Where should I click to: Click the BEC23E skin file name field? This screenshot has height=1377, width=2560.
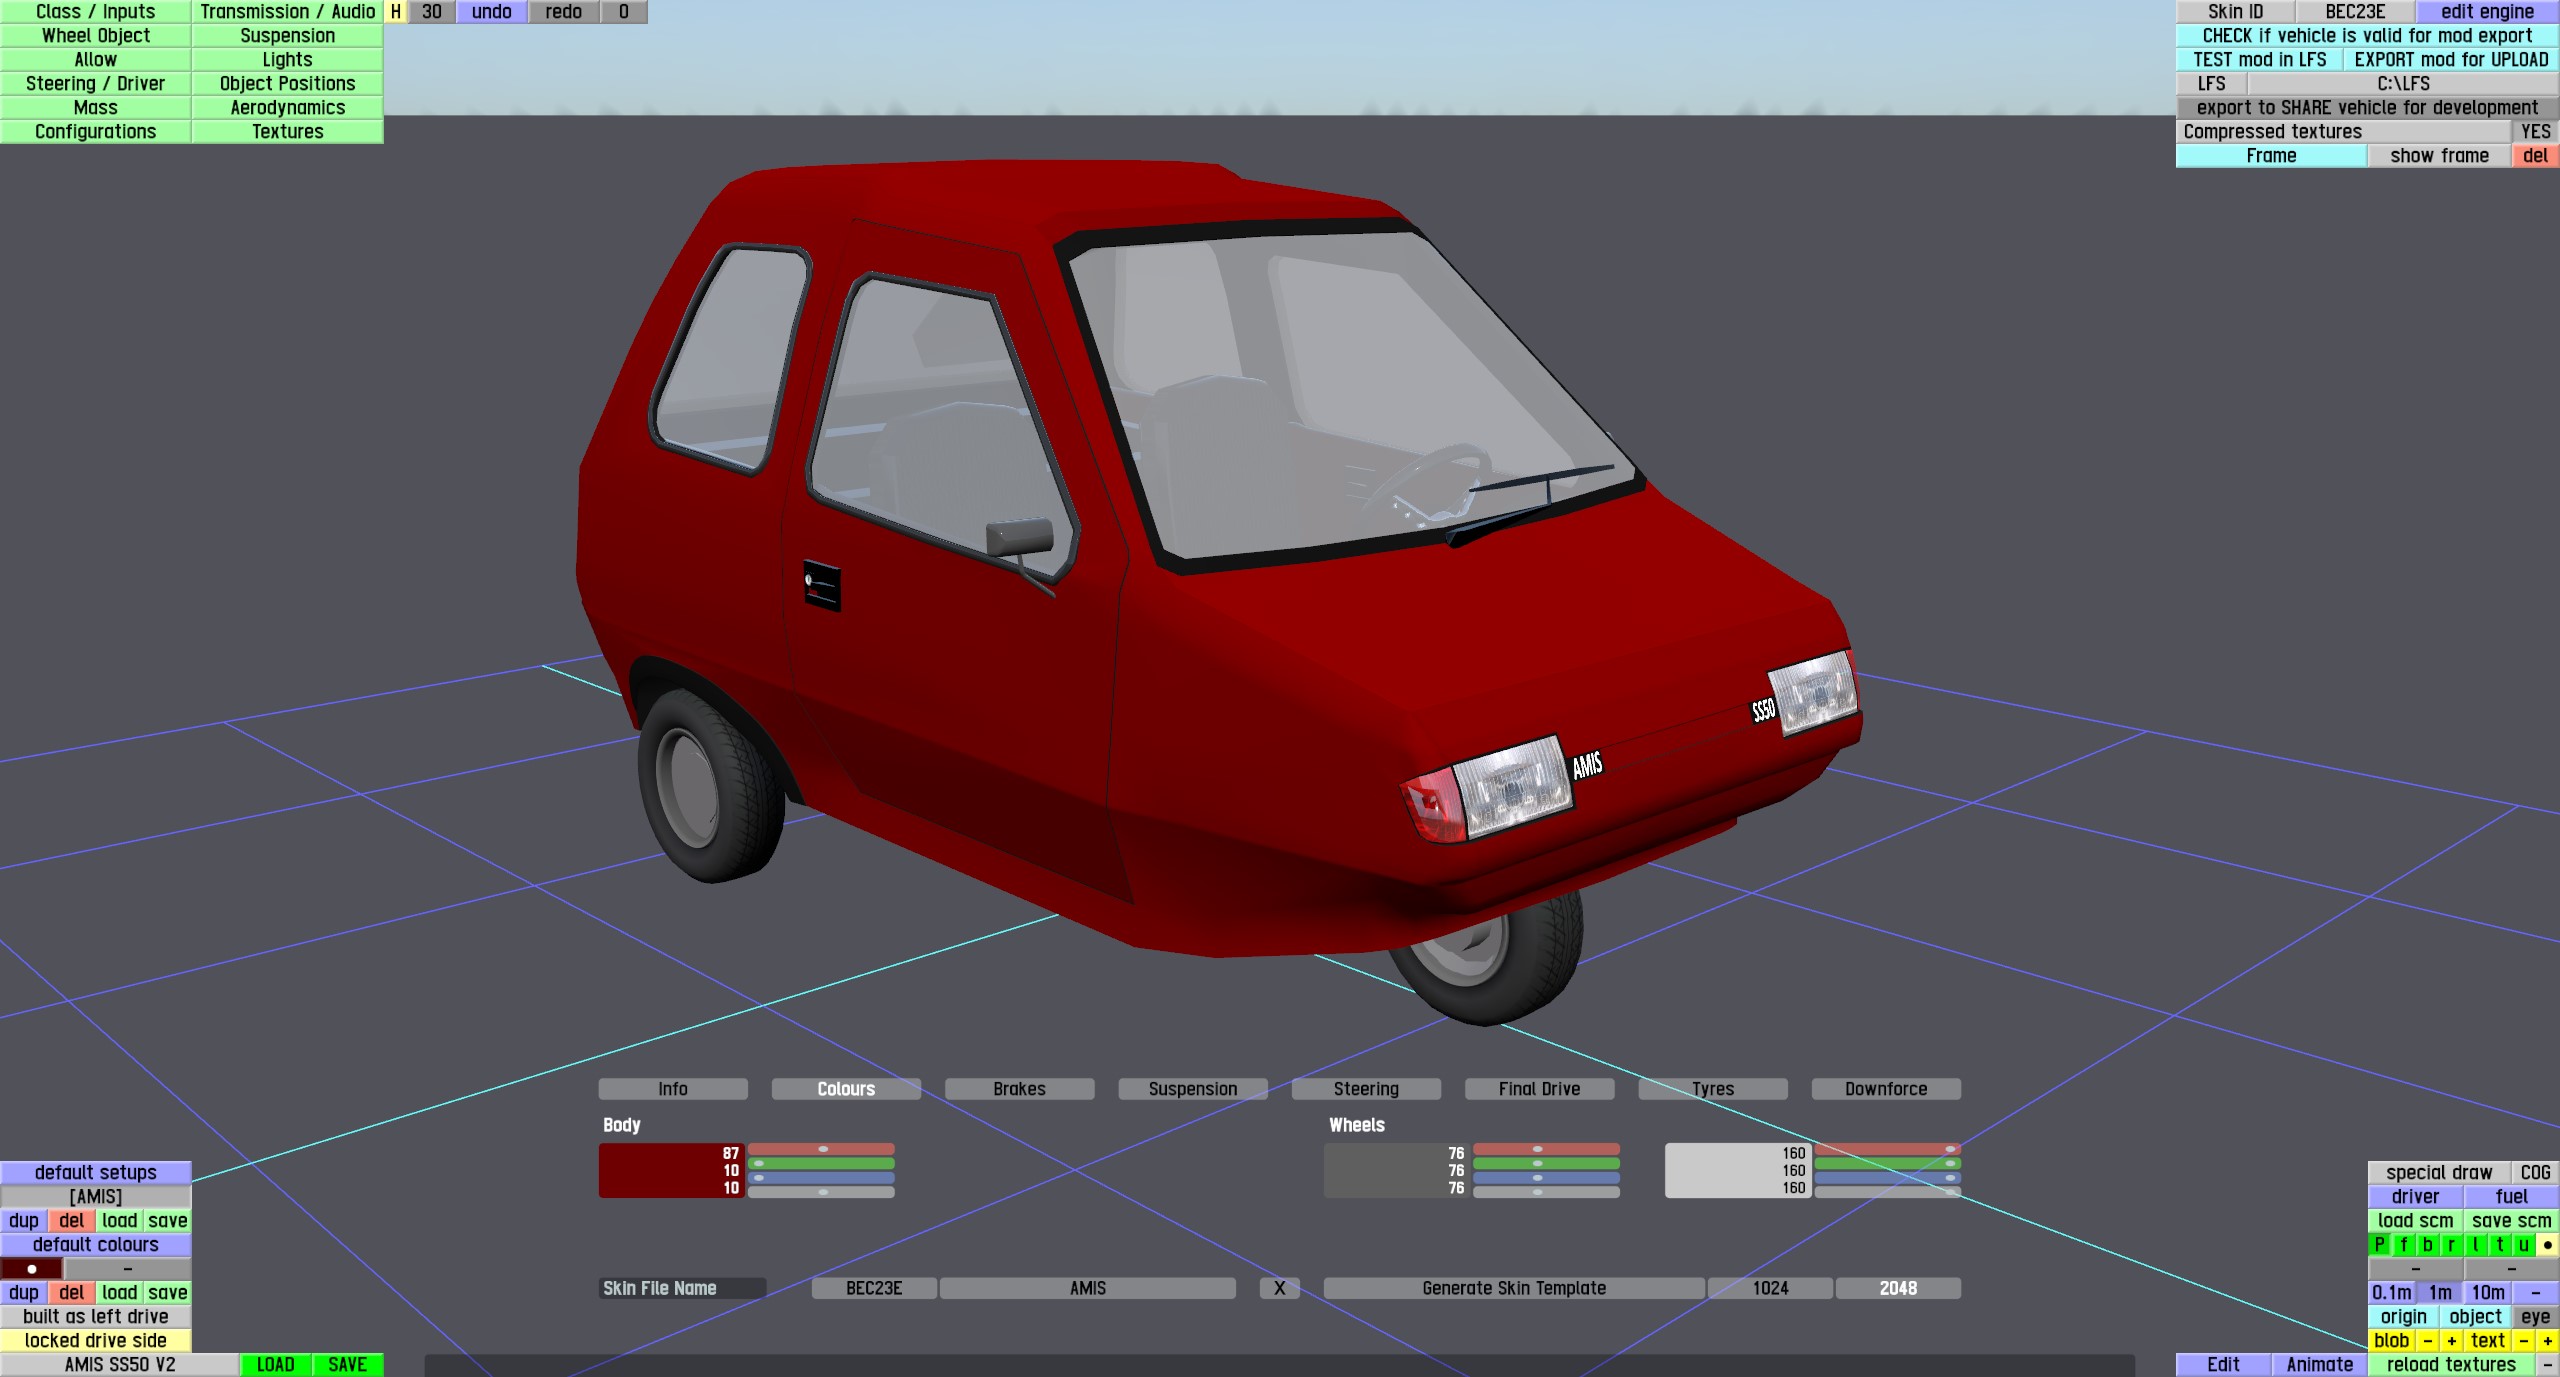[874, 1288]
